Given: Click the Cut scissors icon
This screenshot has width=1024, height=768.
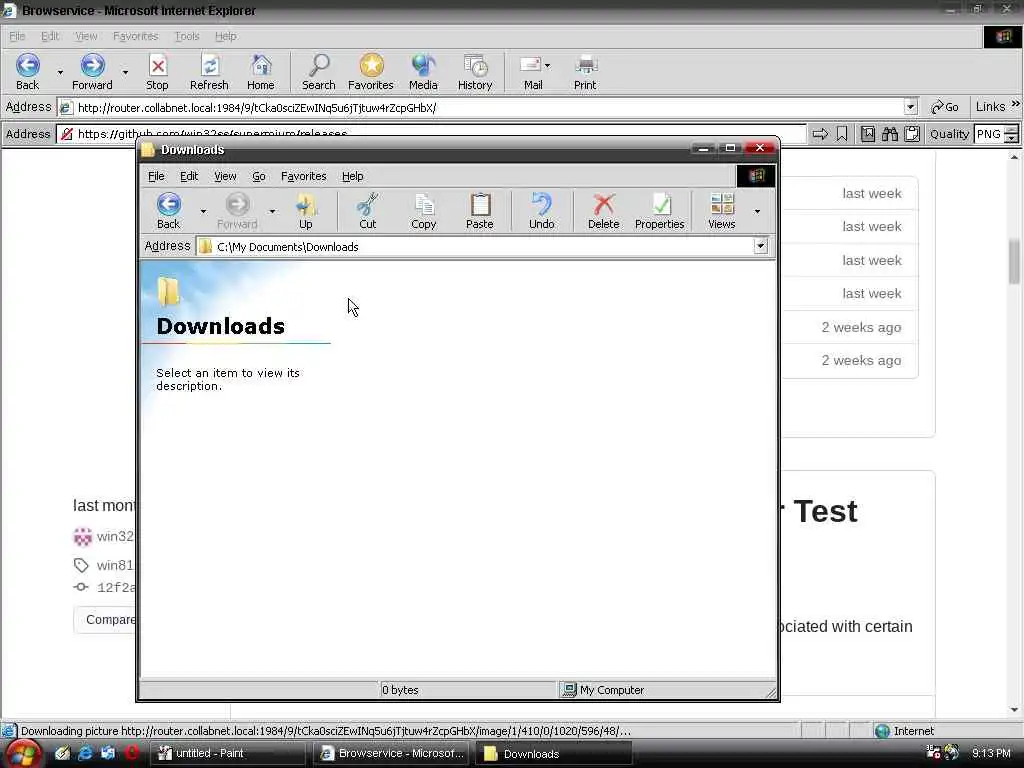Looking at the screenshot, I should [x=368, y=211].
